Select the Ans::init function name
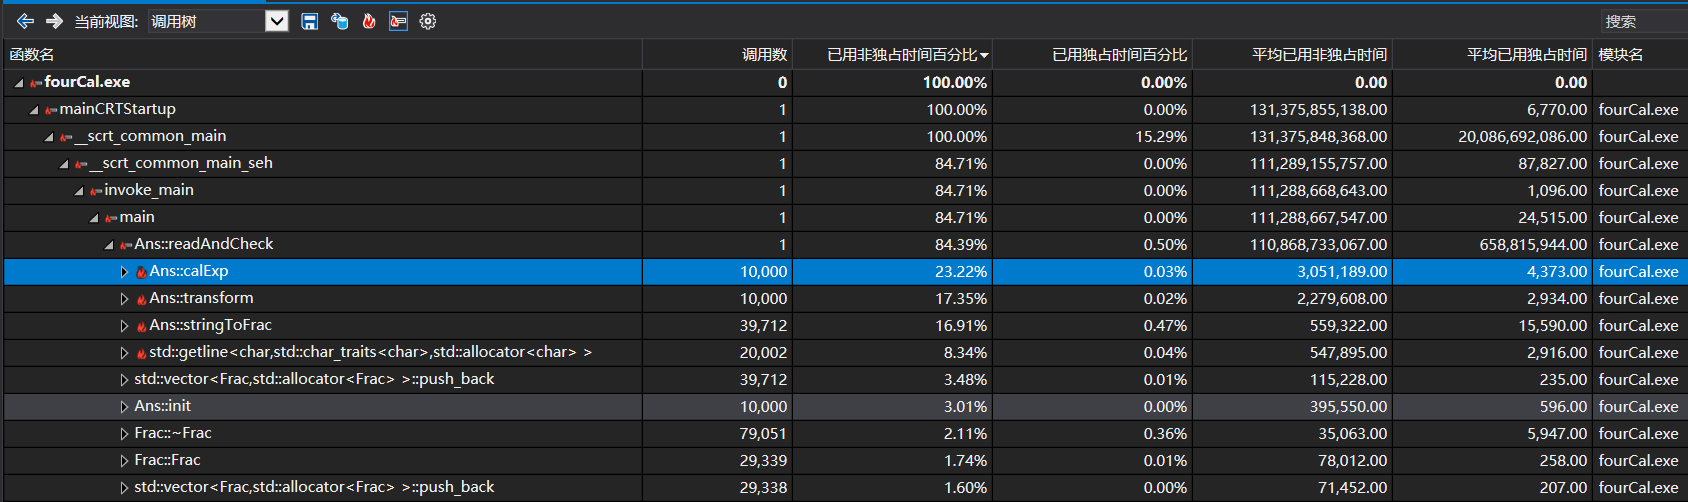The height and width of the screenshot is (502, 1688). click(x=163, y=406)
